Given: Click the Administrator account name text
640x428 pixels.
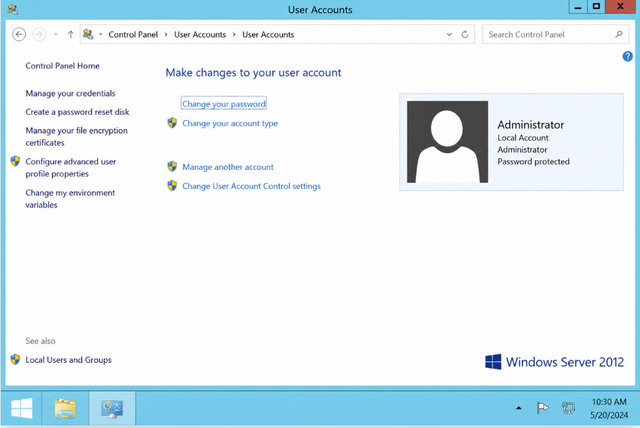Looking at the screenshot, I should [531, 125].
